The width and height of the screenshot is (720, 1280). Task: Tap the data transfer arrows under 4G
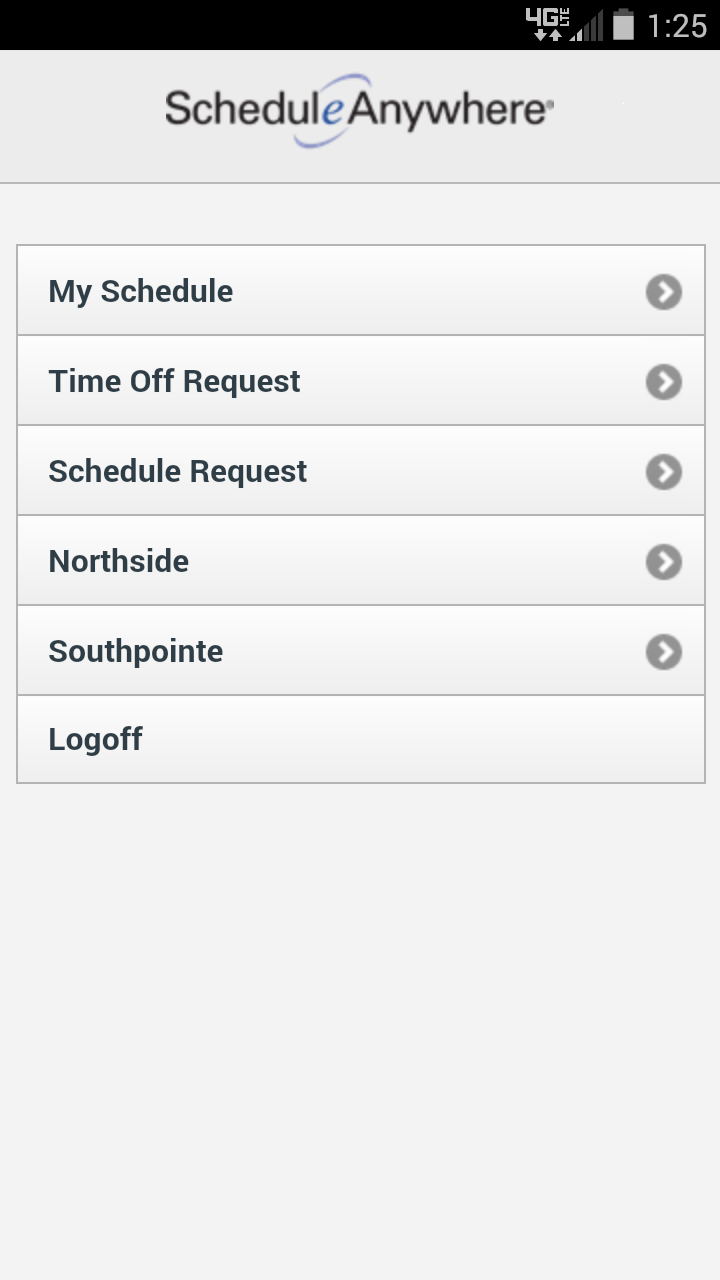click(x=548, y=35)
